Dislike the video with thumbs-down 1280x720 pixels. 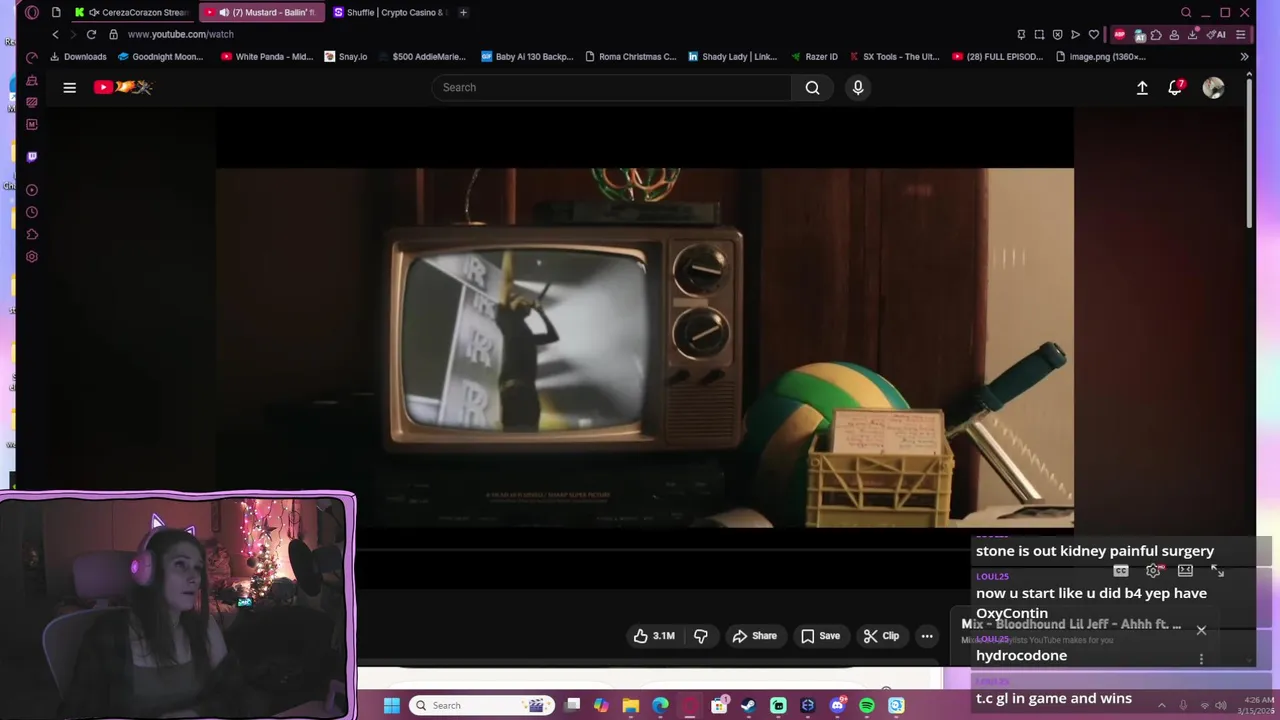click(x=701, y=636)
